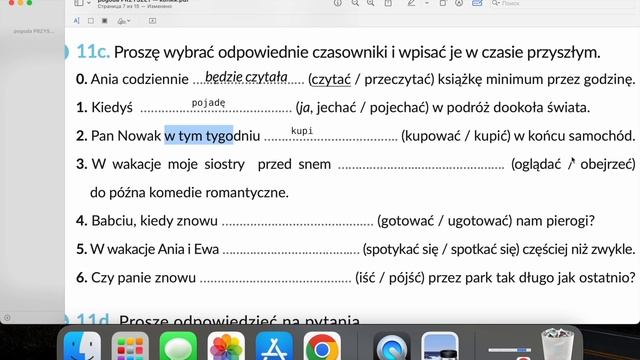The height and width of the screenshot is (360, 640).
Task: Click the search field in toolbar
Action: (563, 3)
